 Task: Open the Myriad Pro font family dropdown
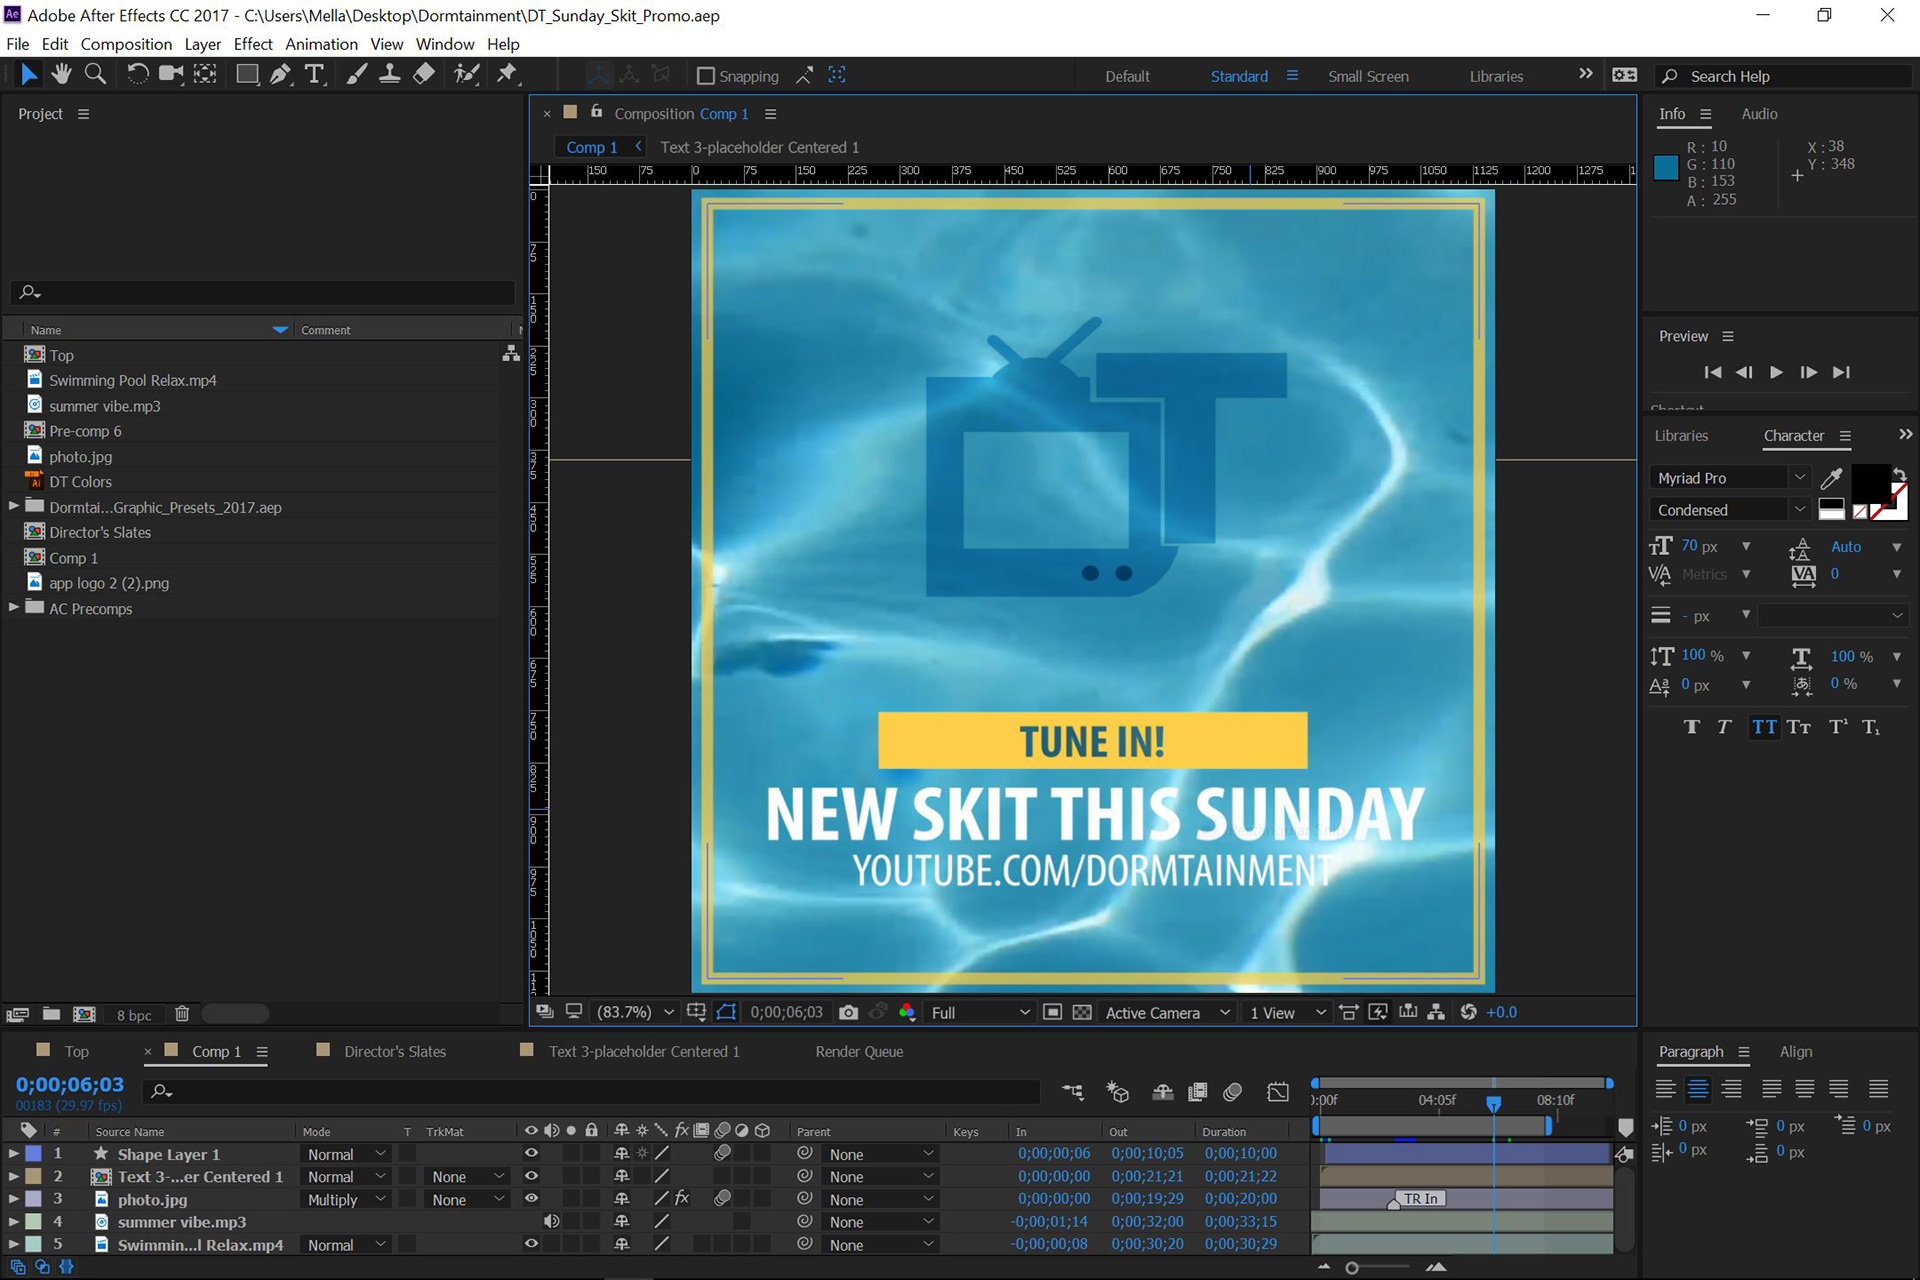click(1730, 478)
